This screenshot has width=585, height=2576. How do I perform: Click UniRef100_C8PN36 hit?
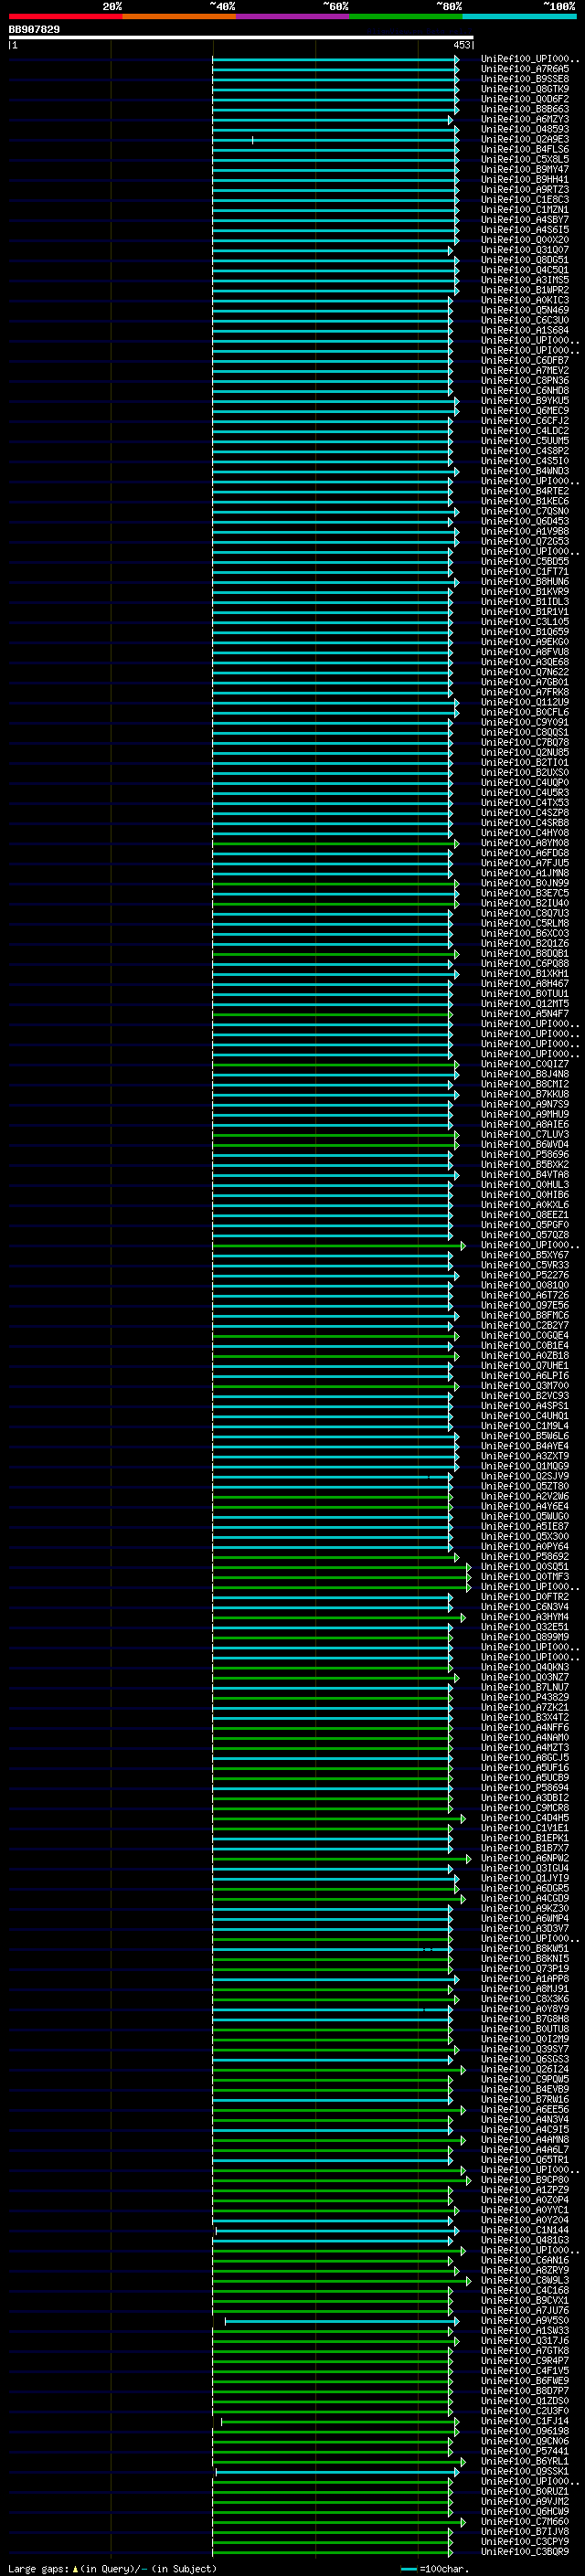point(525,381)
